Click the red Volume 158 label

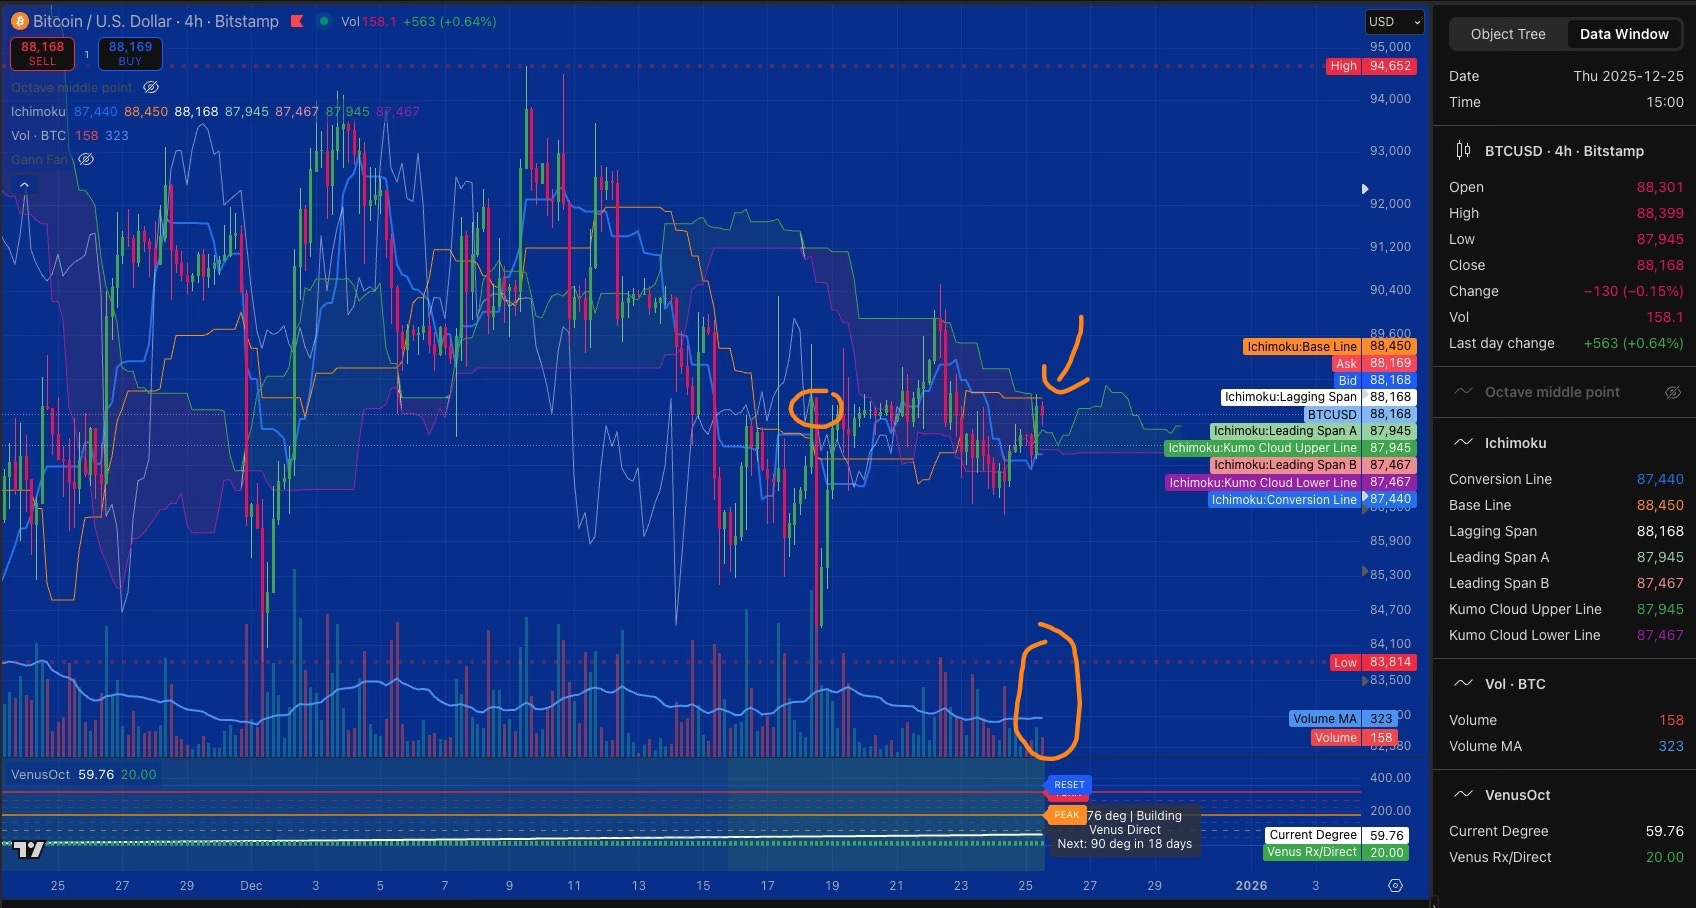point(1354,738)
